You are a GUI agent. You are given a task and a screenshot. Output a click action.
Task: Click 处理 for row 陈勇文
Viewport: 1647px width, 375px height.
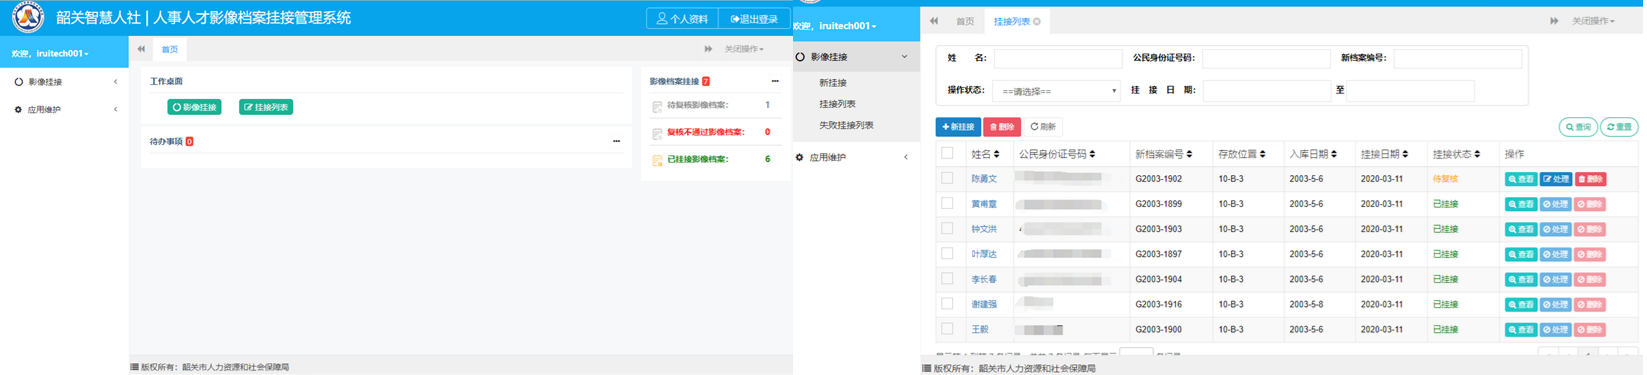click(x=1556, y=179)
